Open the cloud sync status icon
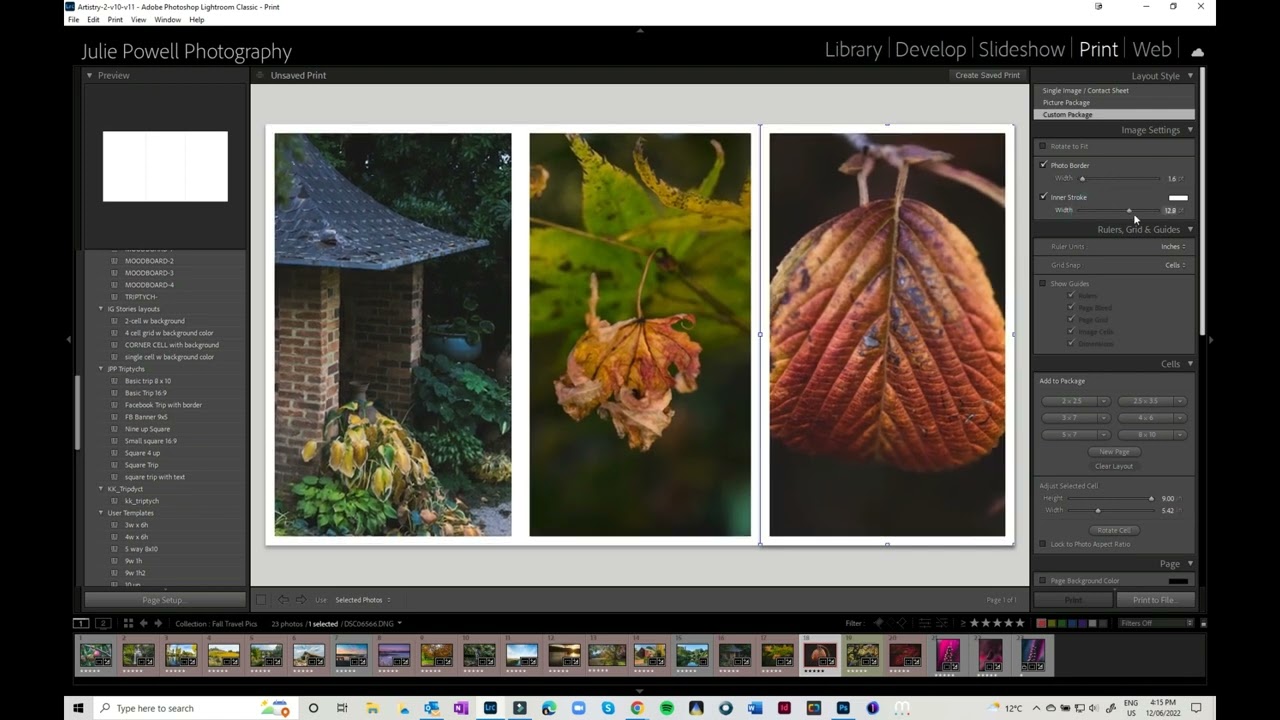The height and width of the screenshot is (720, 1280). 1197,51
